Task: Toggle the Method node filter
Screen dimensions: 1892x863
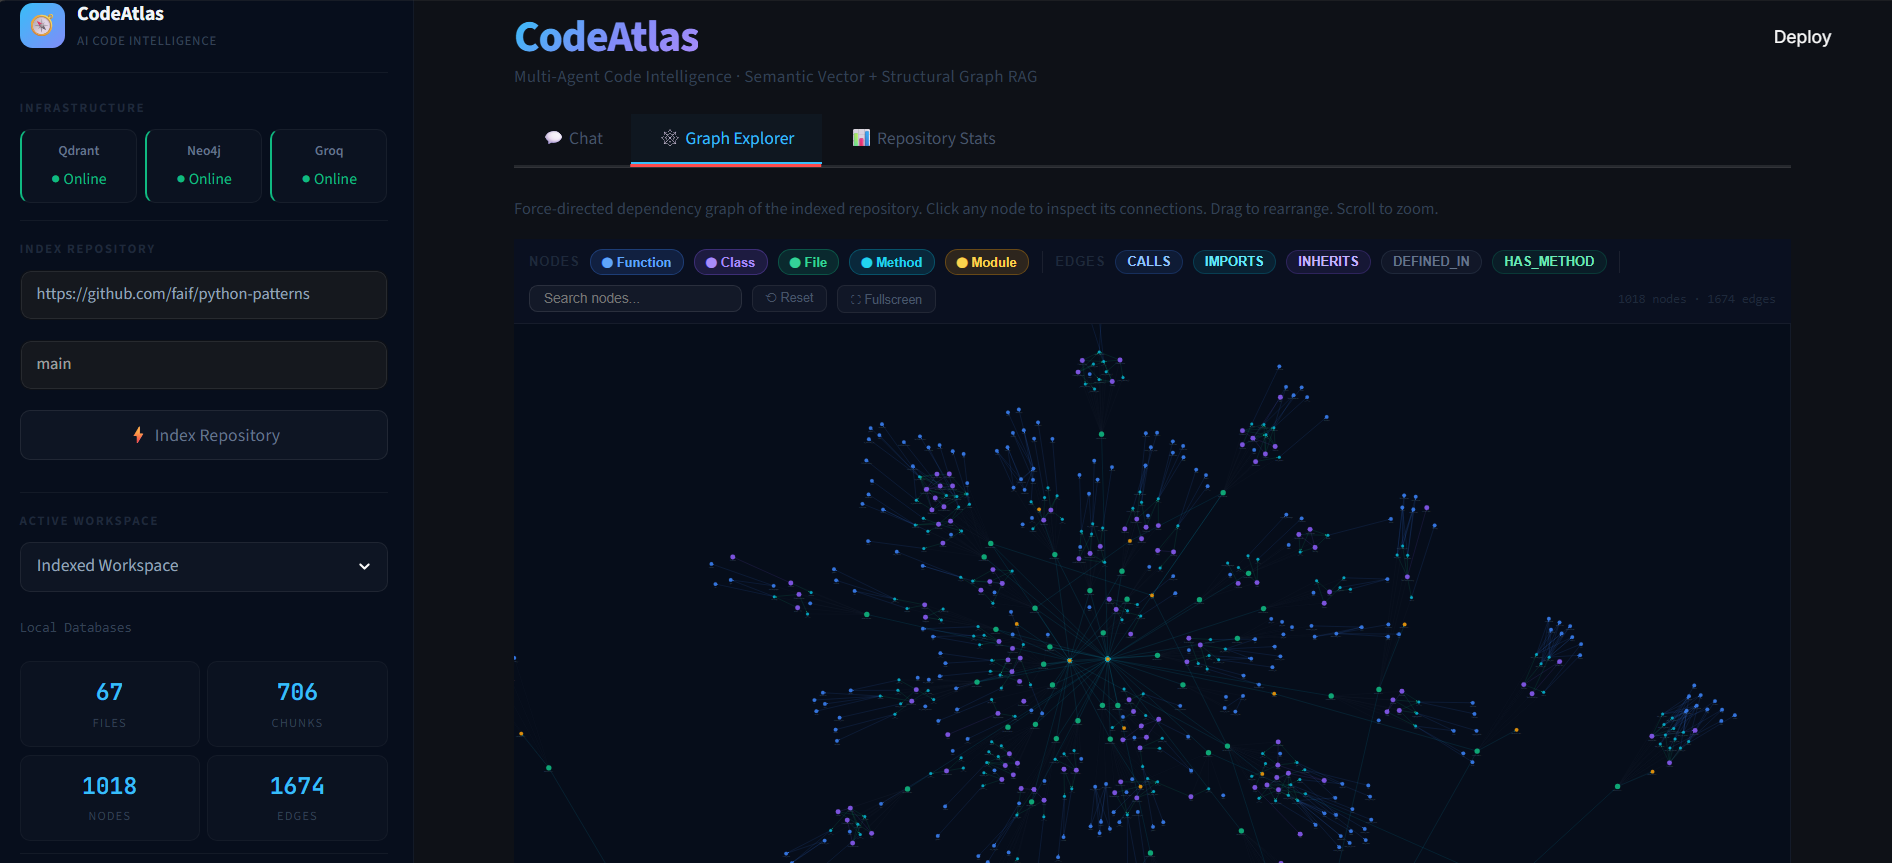Action: click(892, 262)
